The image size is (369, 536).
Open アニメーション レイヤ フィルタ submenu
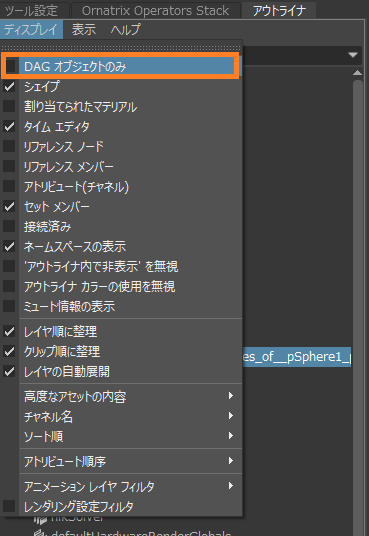coord(131,486)
